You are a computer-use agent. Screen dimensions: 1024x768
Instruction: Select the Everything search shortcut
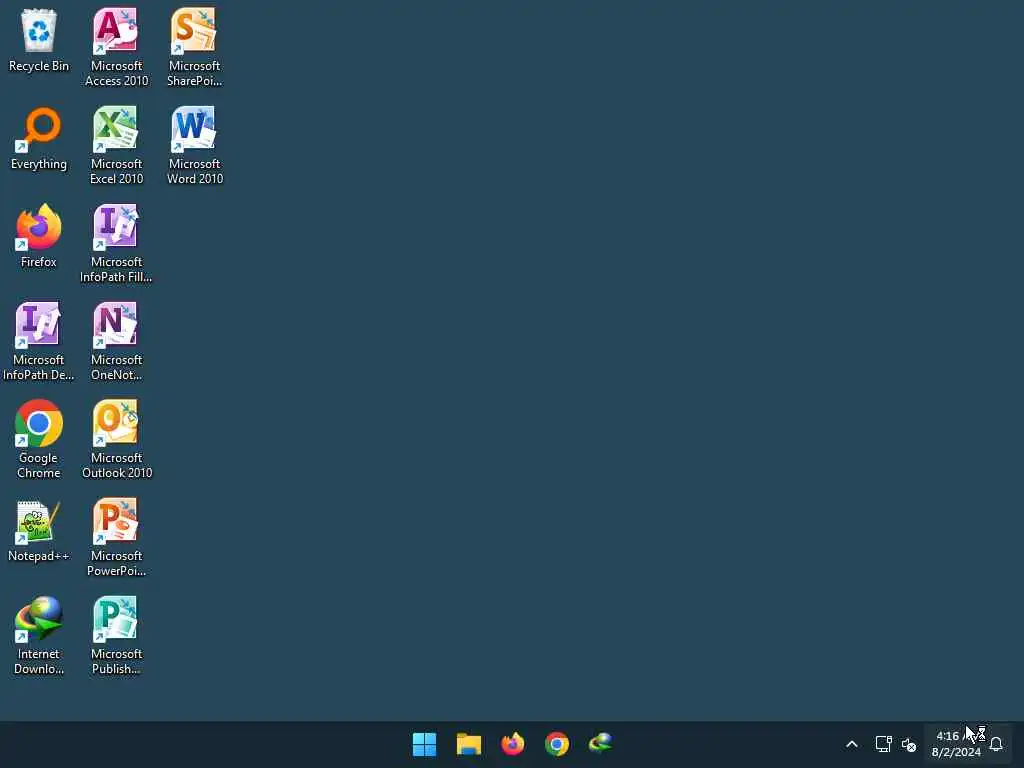39,138
